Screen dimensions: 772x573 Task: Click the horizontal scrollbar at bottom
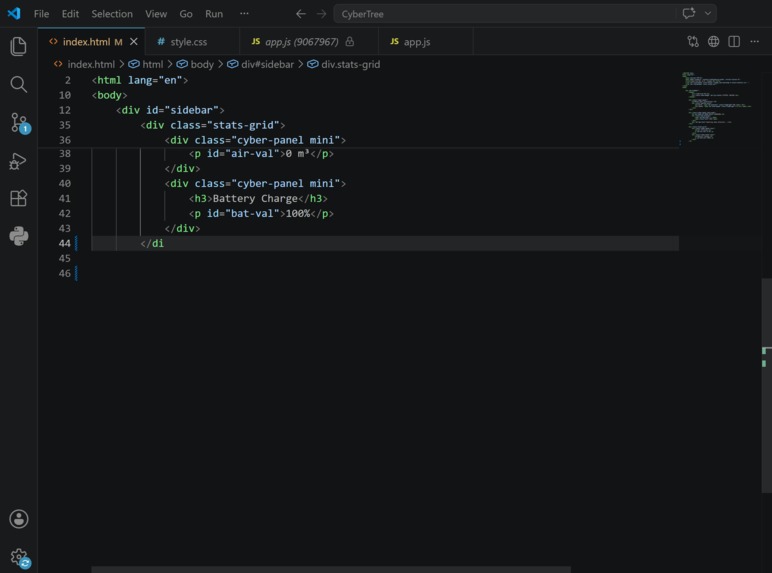coord(331,570)
